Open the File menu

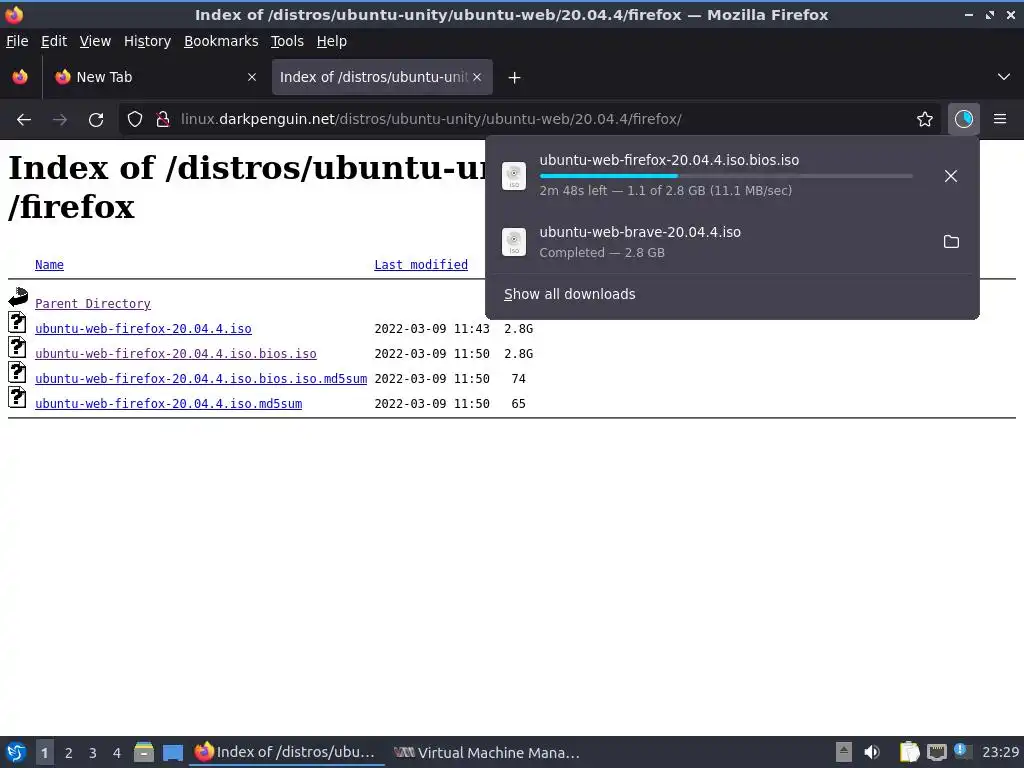coord(17,41)
